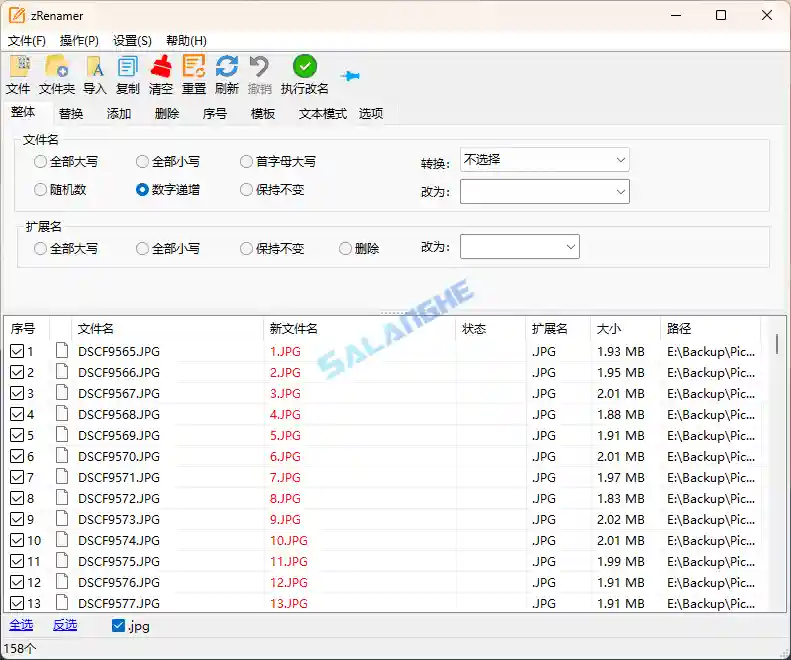The image size is (791, 660).
Task: Click new file name 10.JPG
Action: (x=289, y=540)
